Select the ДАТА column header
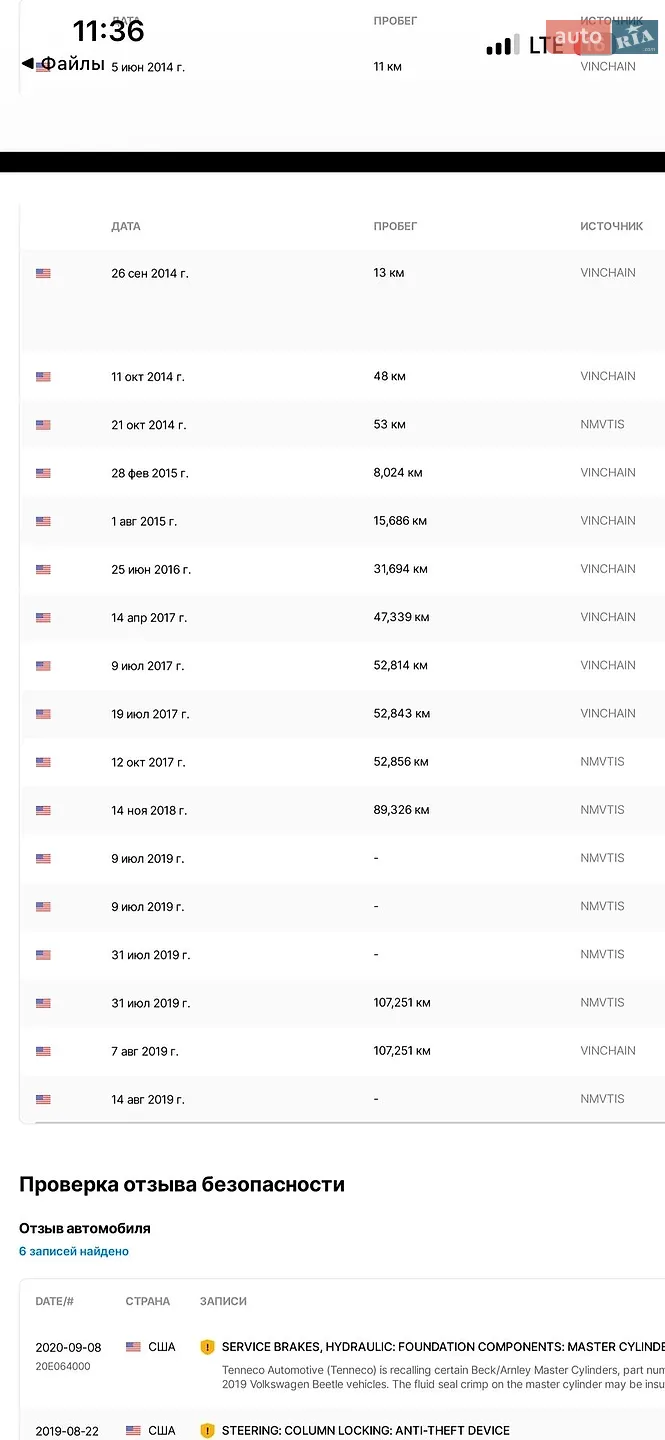Screen dimensions: 665x1440 126,226
